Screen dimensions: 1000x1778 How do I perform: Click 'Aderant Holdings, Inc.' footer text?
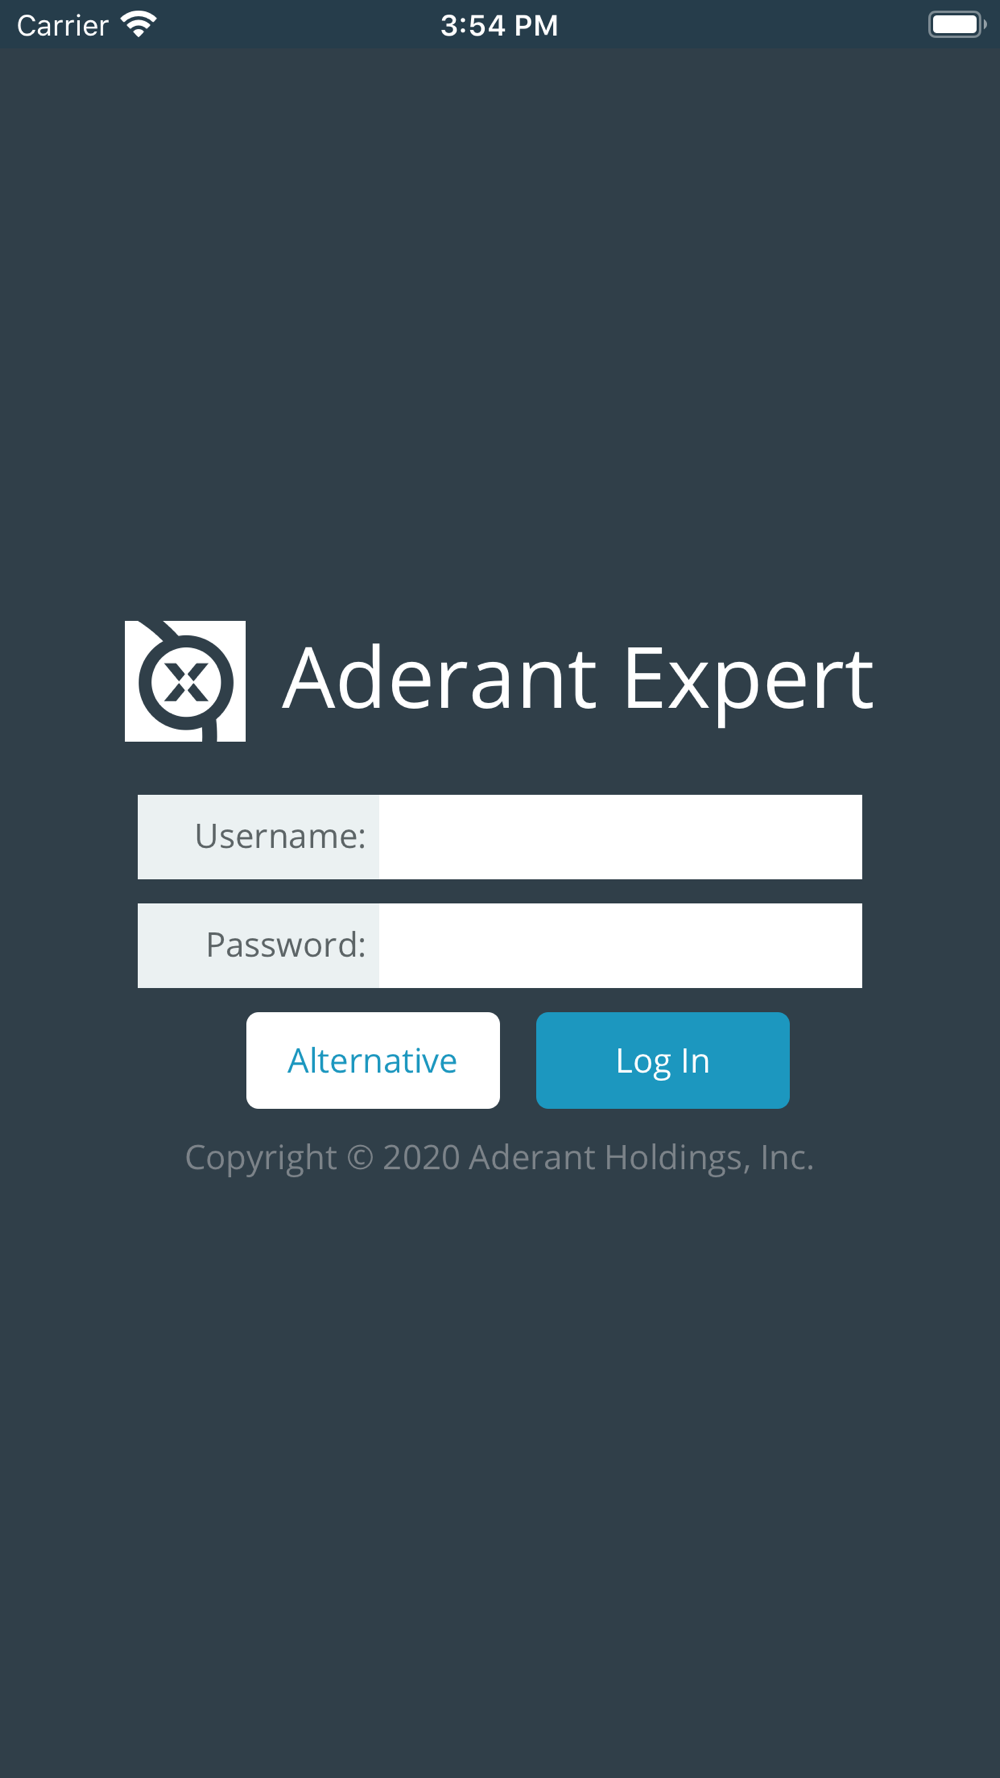641,1158
